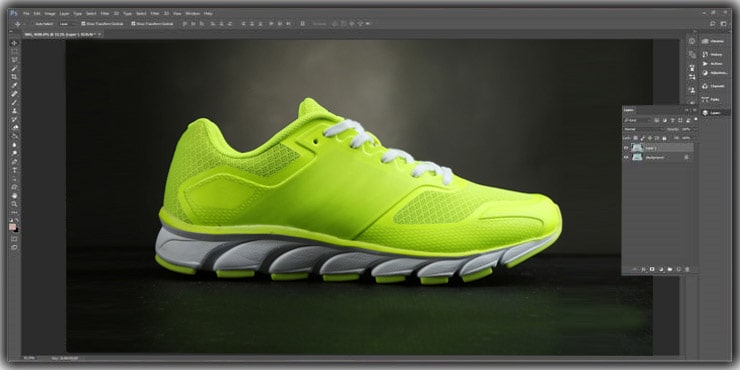This screenshot has height=370, width=740.
Task: Change screen mode at the toolbox bottom
Action: 14,247
